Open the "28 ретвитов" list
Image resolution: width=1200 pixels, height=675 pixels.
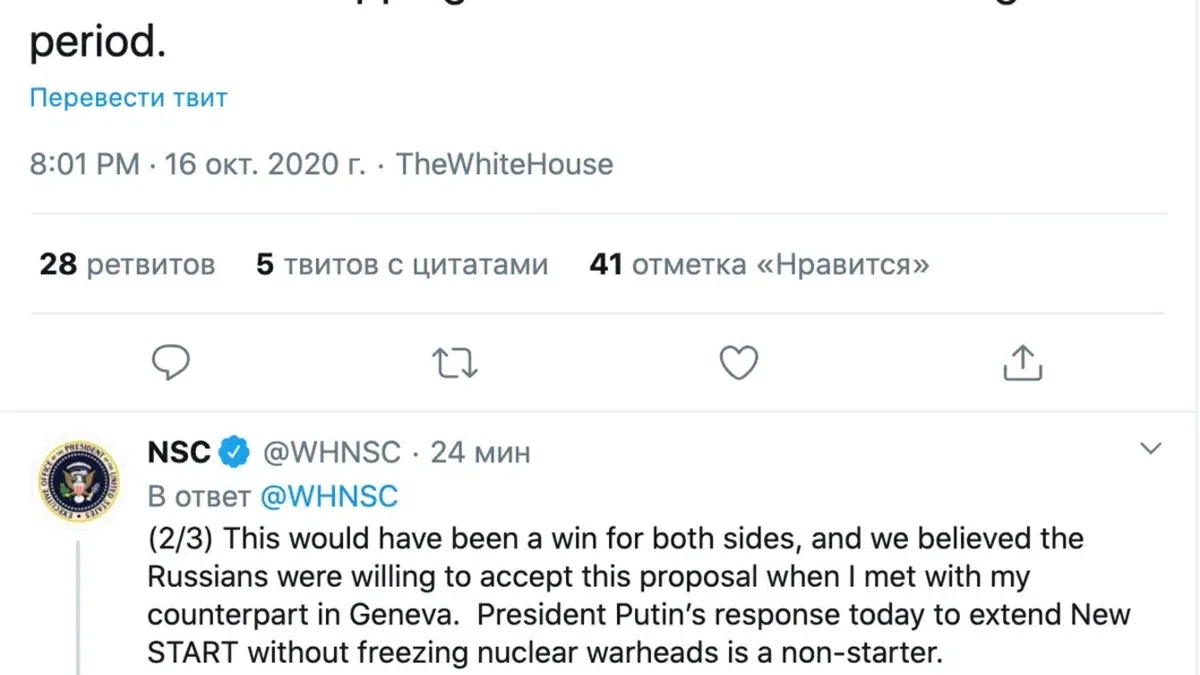tap(127, 265)
